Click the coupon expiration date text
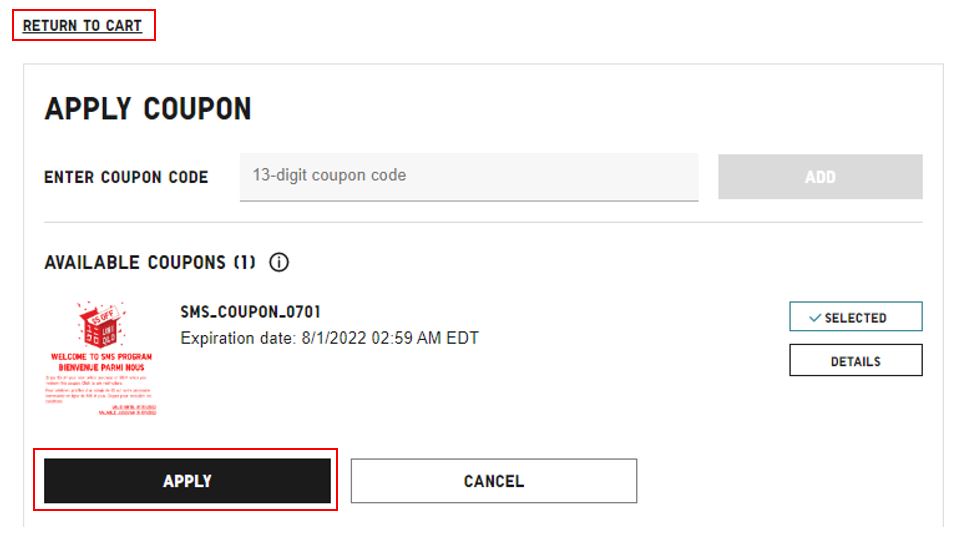Viewport: 955px width, 542px height. point(329,338)
